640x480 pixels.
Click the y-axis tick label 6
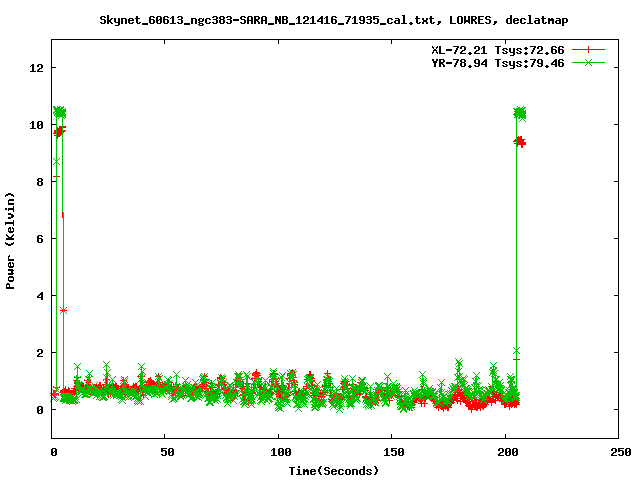(x=40, y=239)
